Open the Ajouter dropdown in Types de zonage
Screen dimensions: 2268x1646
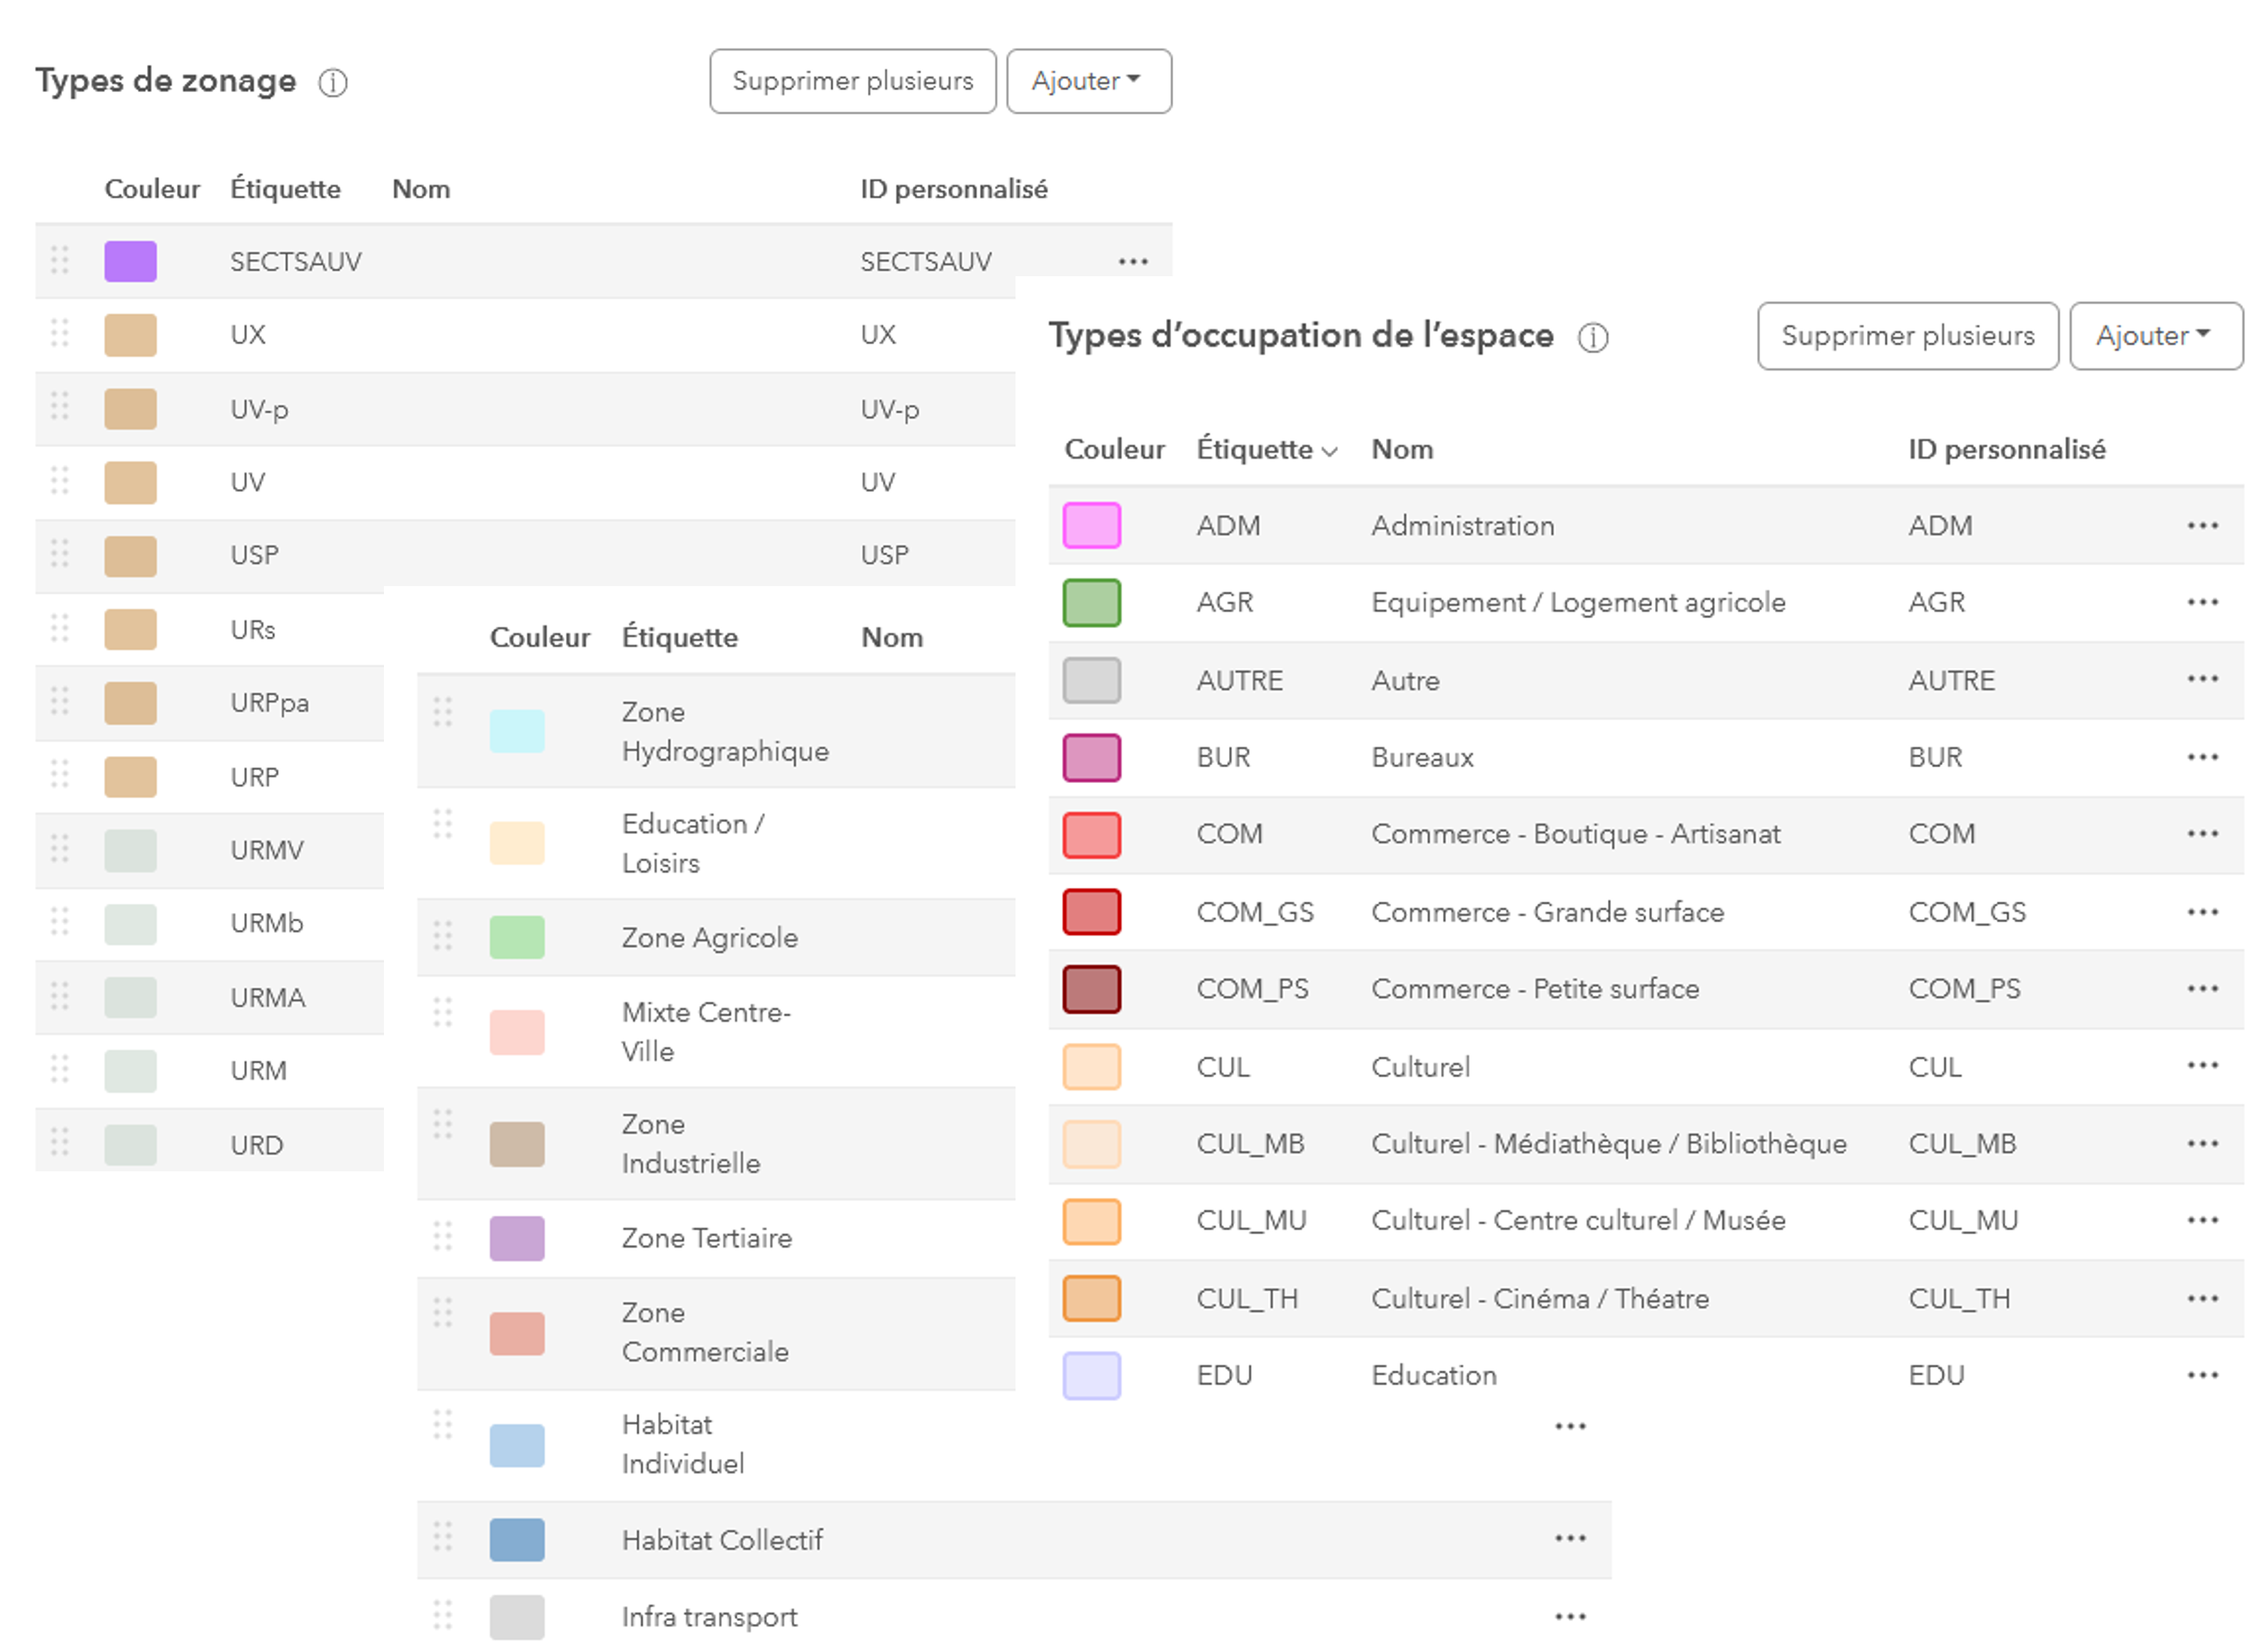[1089, 81]
